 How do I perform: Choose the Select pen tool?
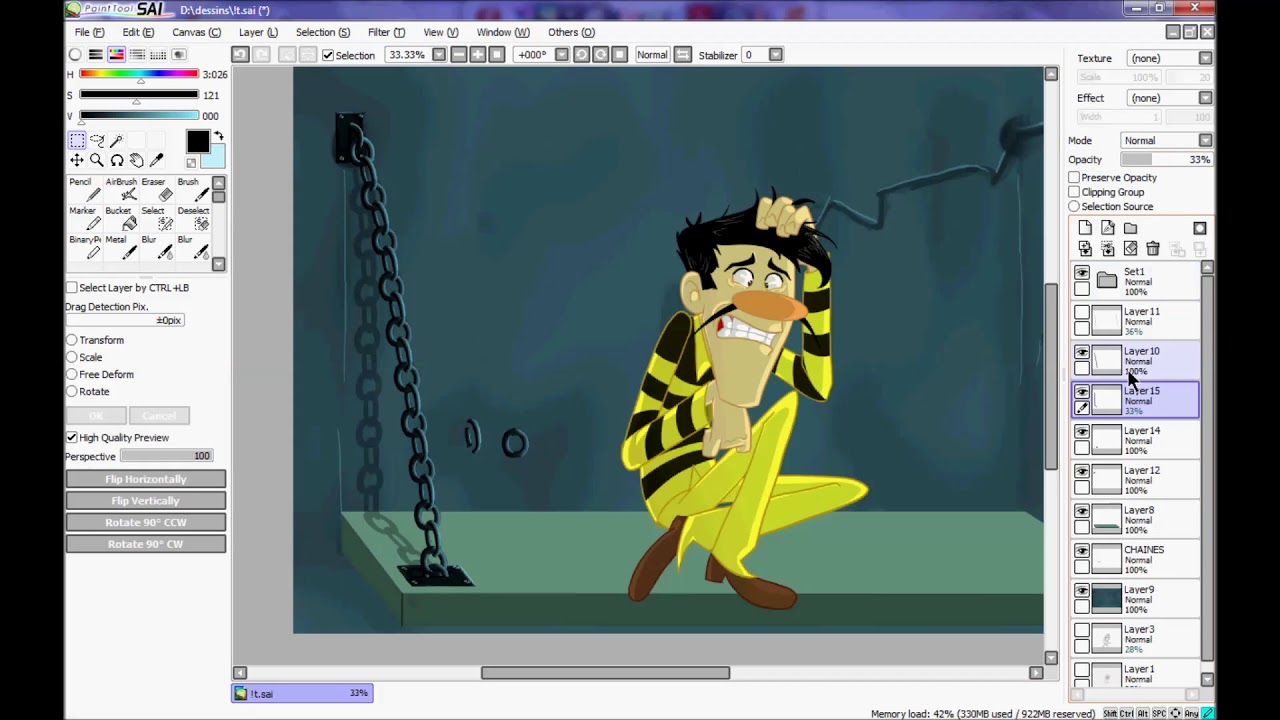[x=156, y=218]
